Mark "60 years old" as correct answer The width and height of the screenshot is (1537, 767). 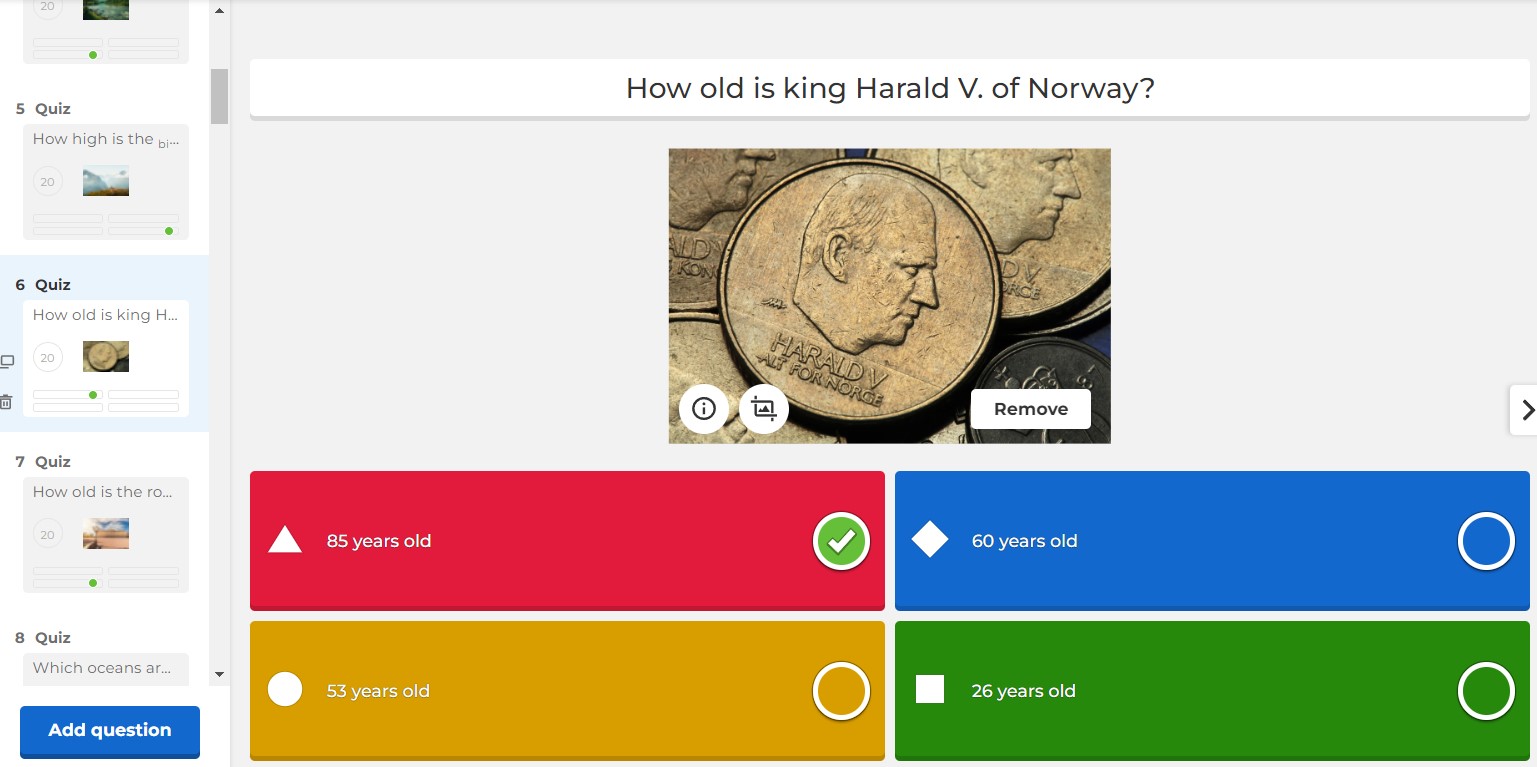pyautogui.click(x=1486, y=541)
